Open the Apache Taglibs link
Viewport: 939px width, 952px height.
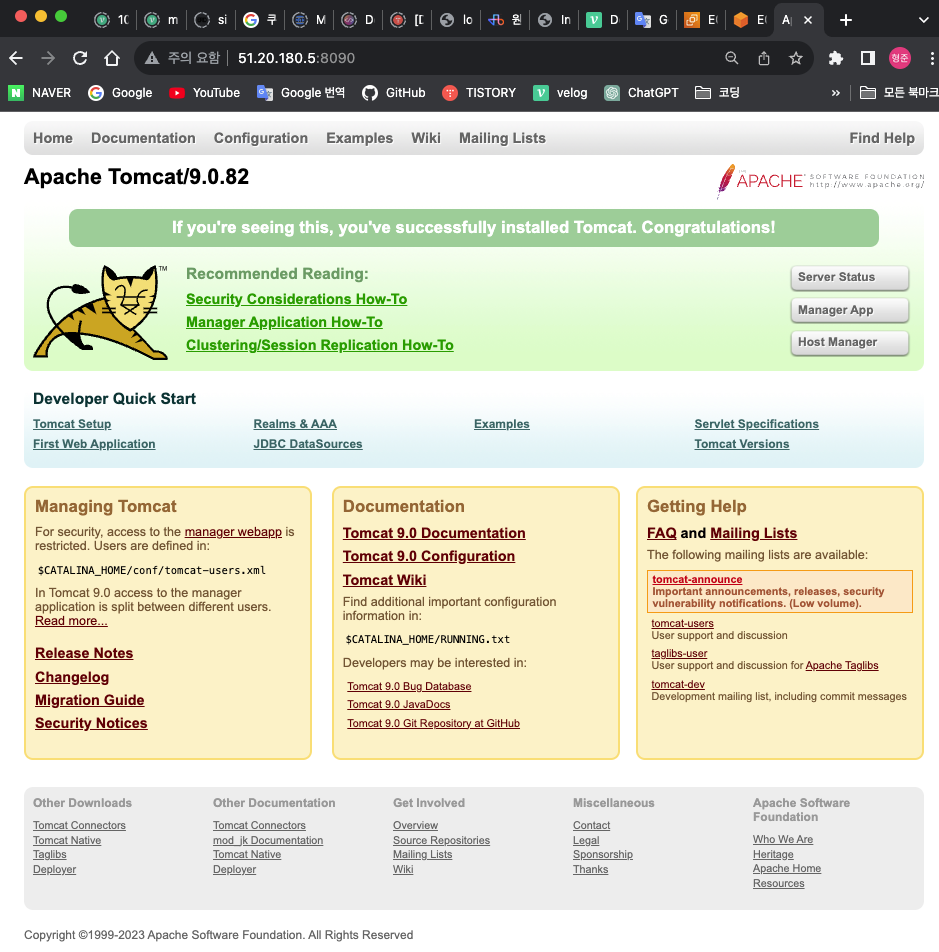[x=842, y=665]
